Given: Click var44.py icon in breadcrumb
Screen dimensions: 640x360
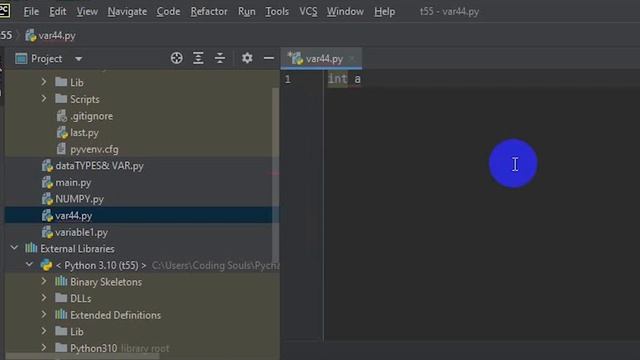Looking at the screenshot, I should tap(31, 36).
